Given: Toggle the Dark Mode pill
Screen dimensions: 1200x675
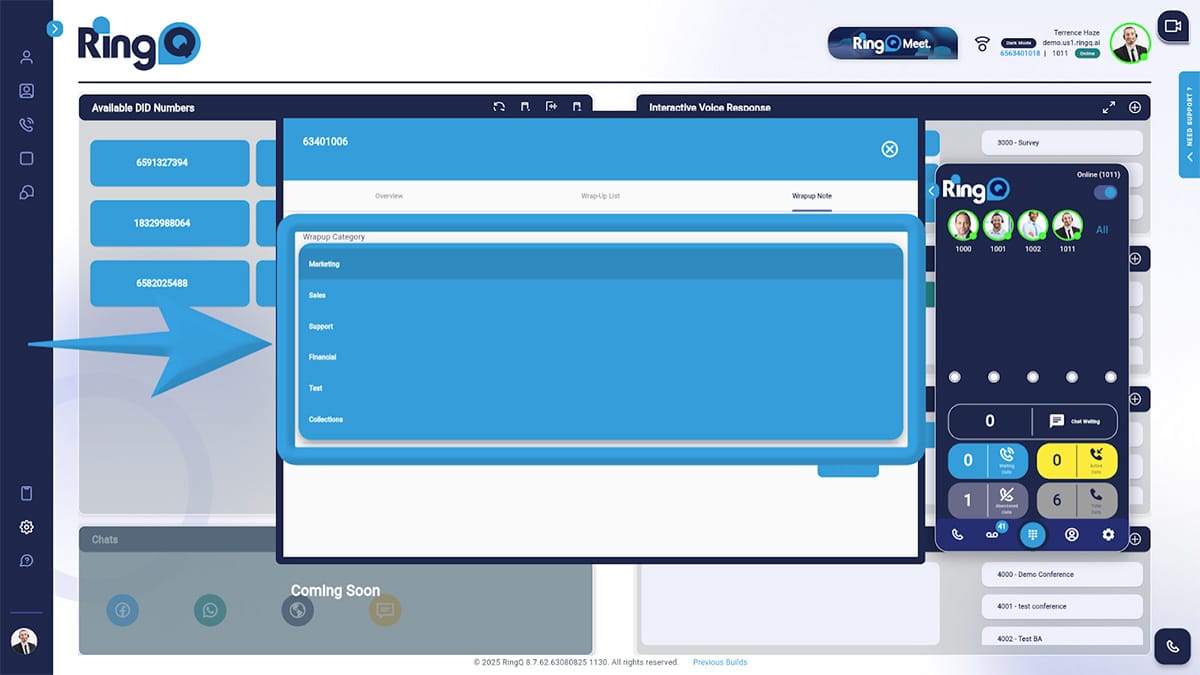Looking at the screenshot, I should pyautogui.click(x=1018, y=43).
